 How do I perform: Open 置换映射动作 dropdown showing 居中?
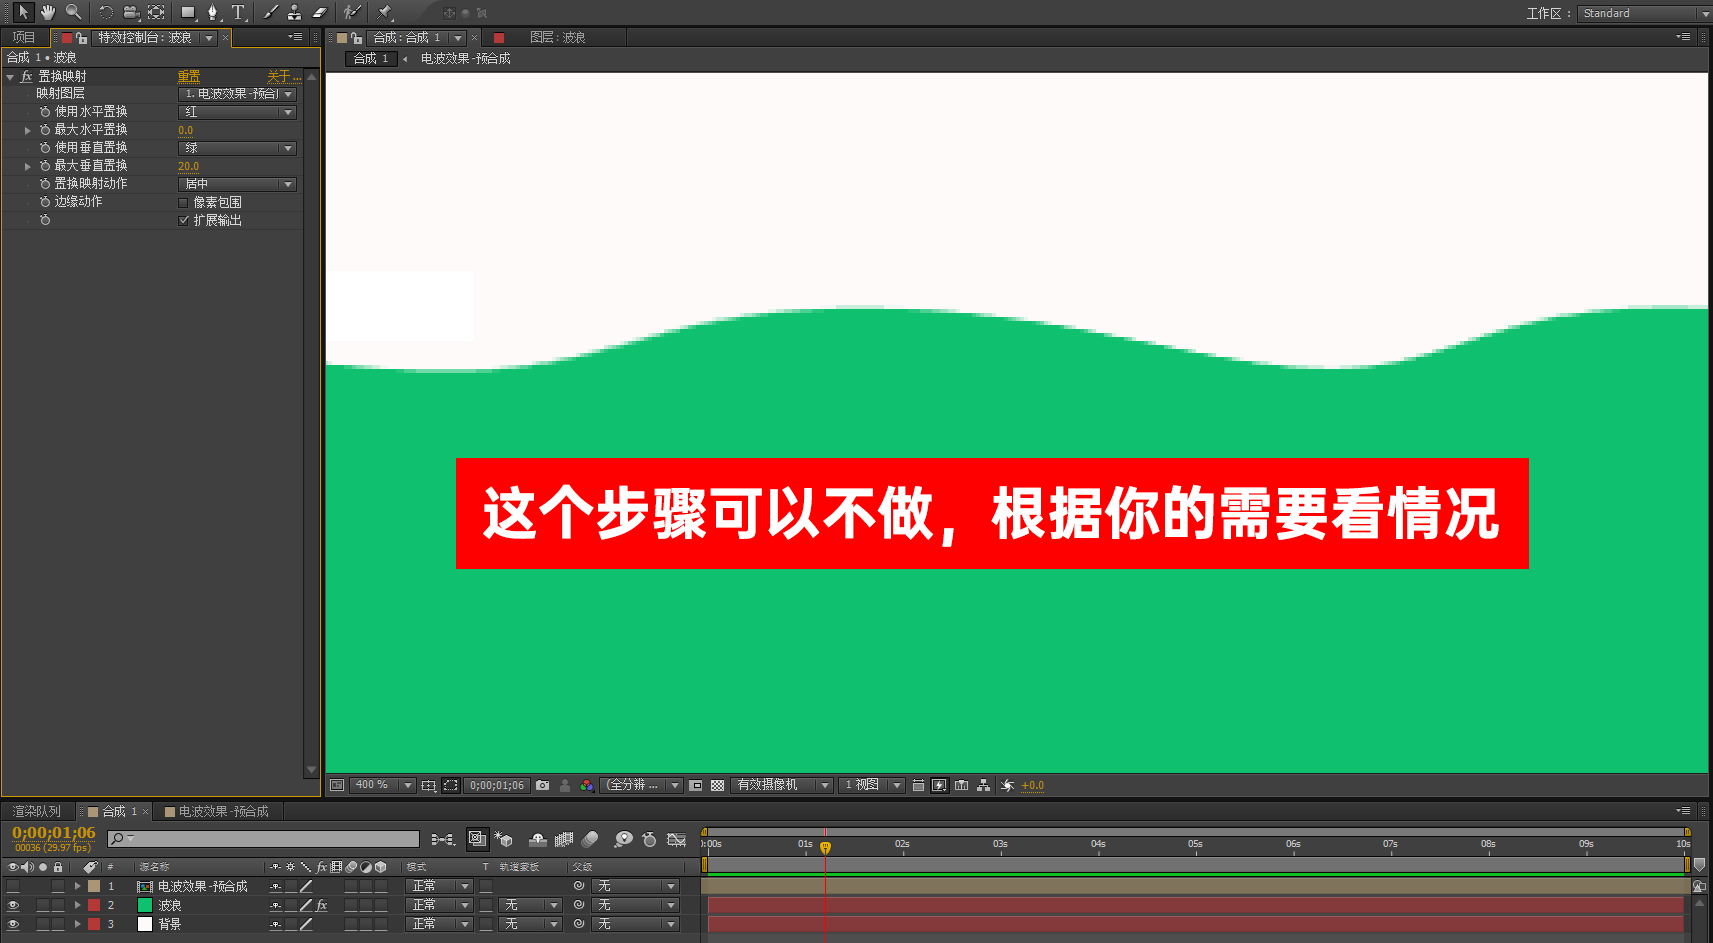(x=237, y=184)
